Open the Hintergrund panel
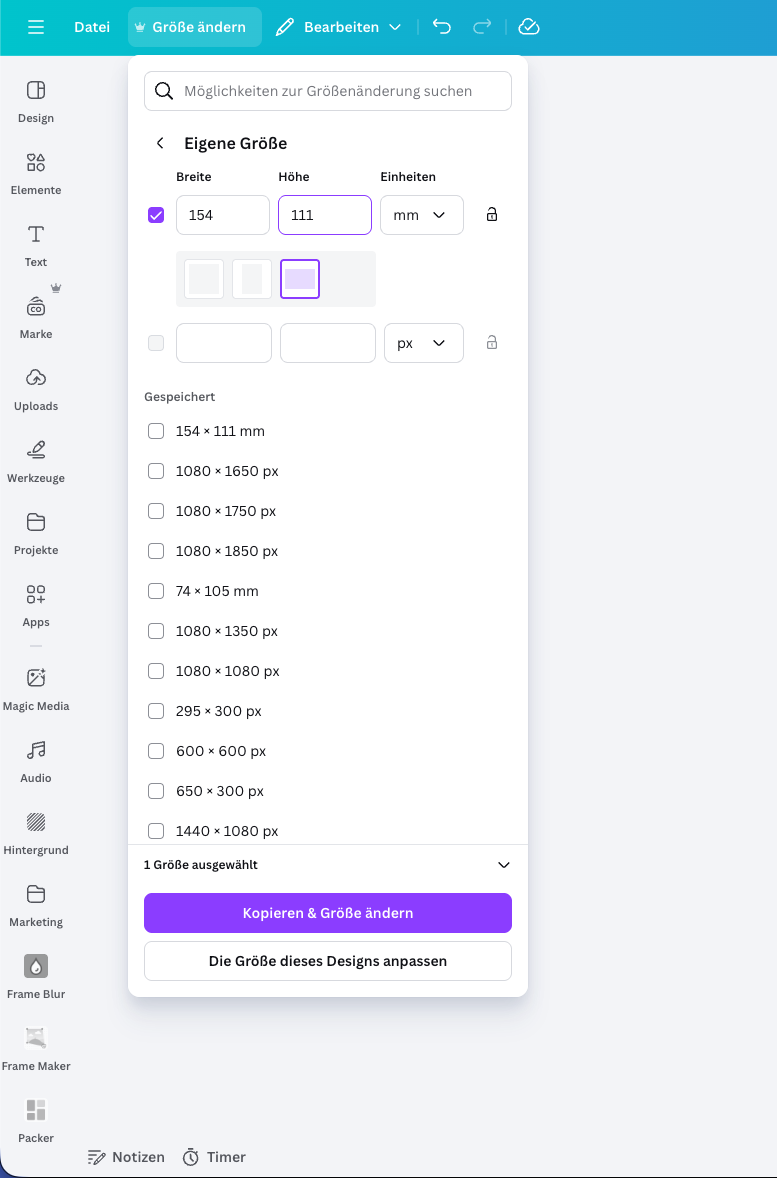 pos(35,832)
